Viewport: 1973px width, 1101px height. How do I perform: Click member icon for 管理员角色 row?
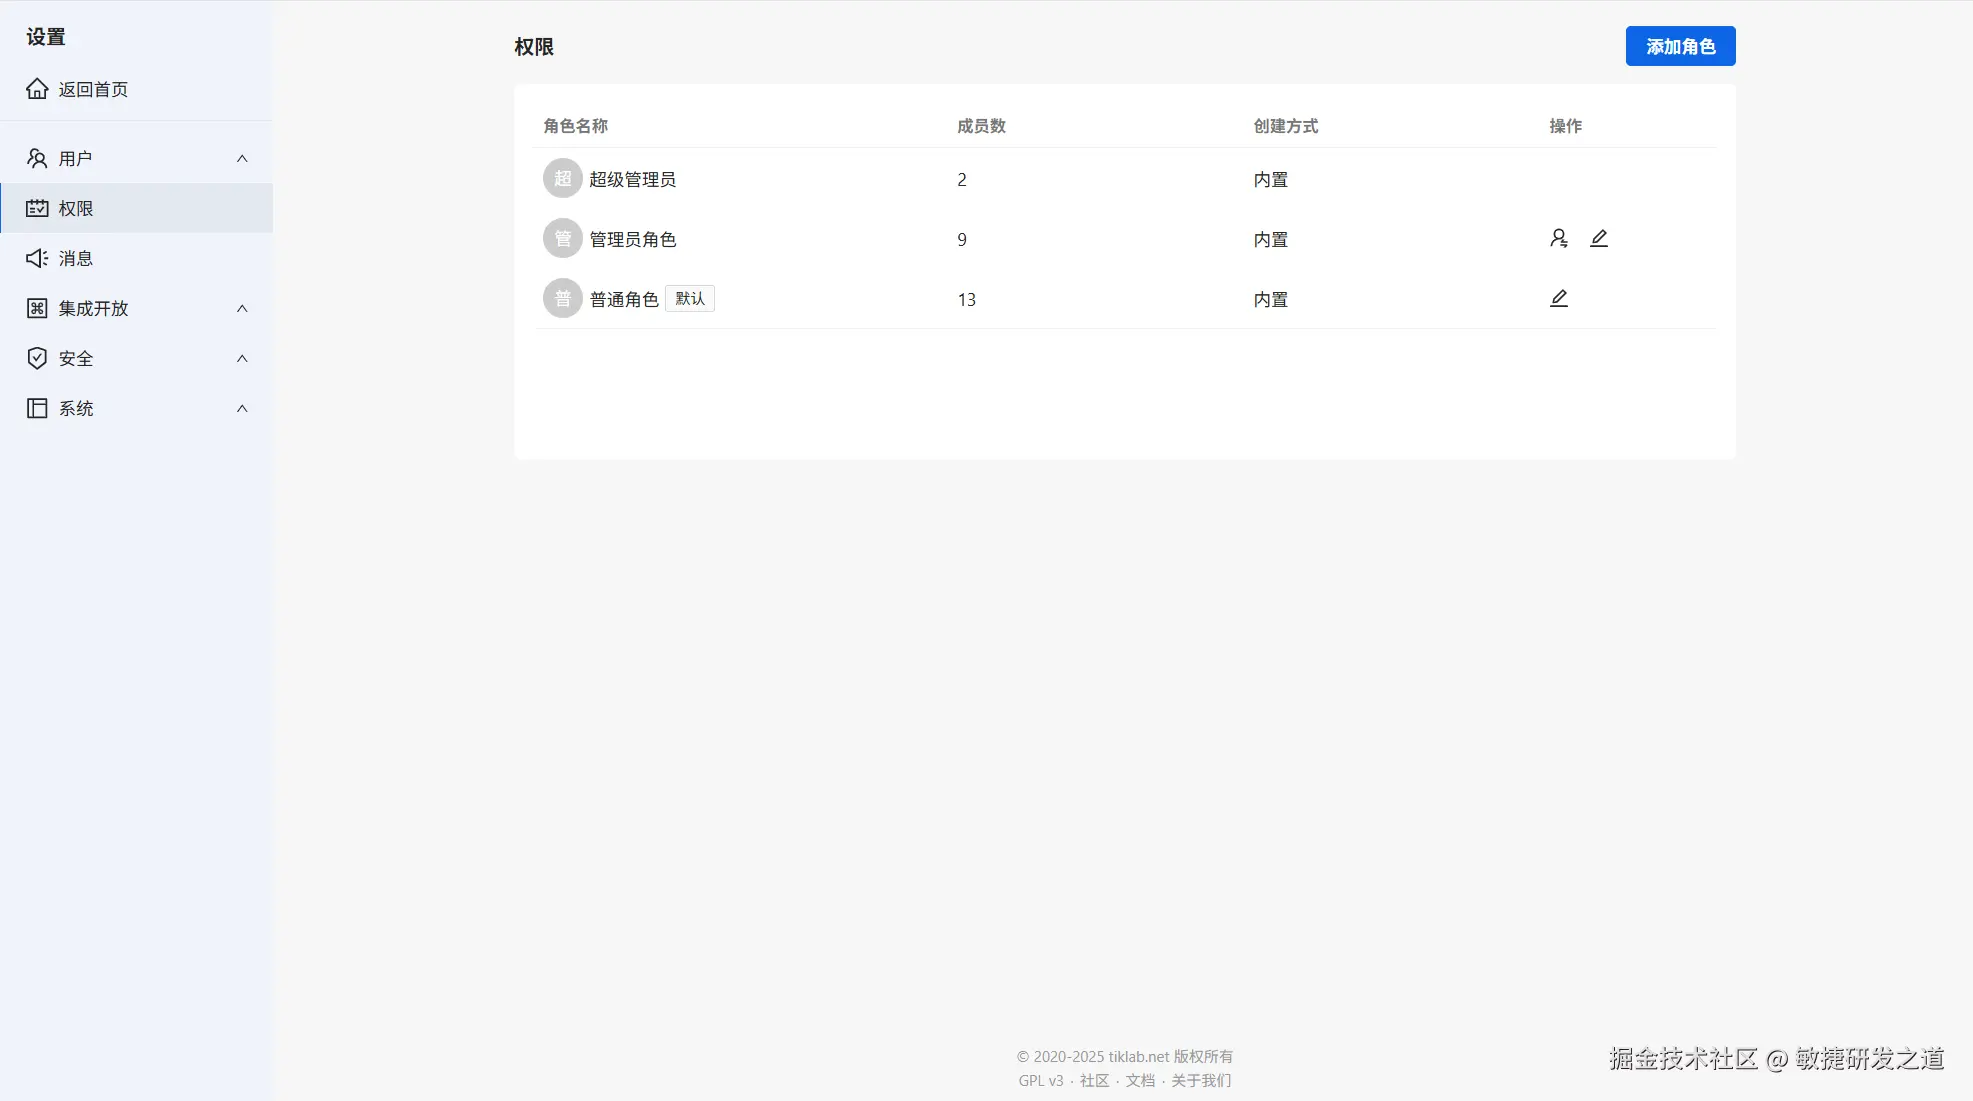(x=1558, y=238)
